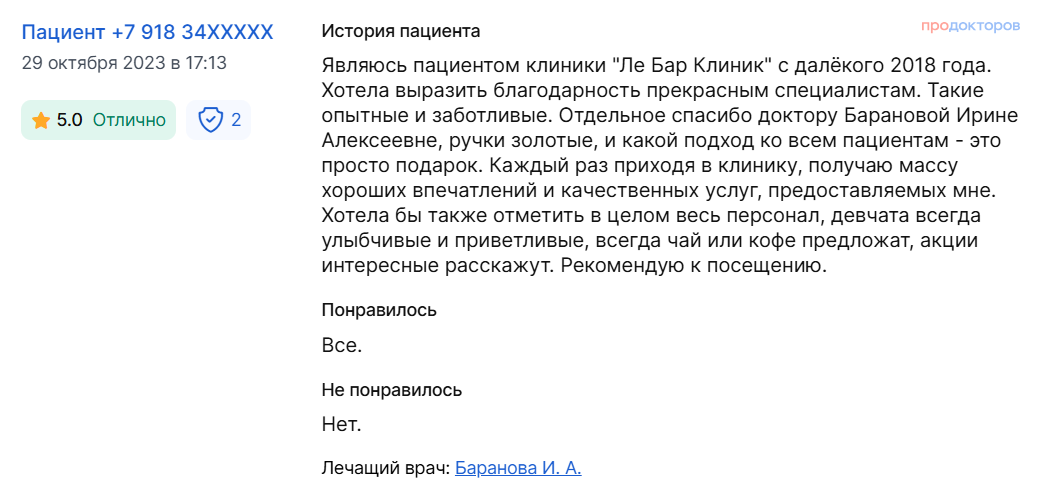This screenshot has width=1041, height=493.
Task: Click the blue shield checkmark icon
Action: point(210,121)
